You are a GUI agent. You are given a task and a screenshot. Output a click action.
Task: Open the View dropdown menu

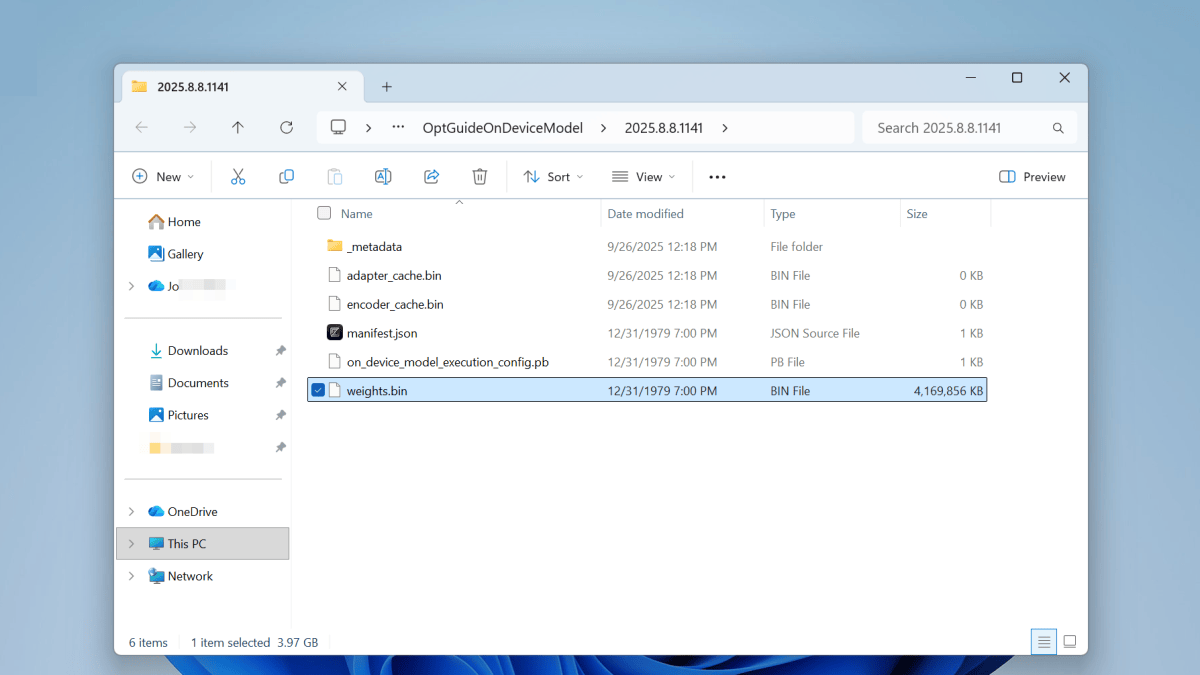[644, 177]
